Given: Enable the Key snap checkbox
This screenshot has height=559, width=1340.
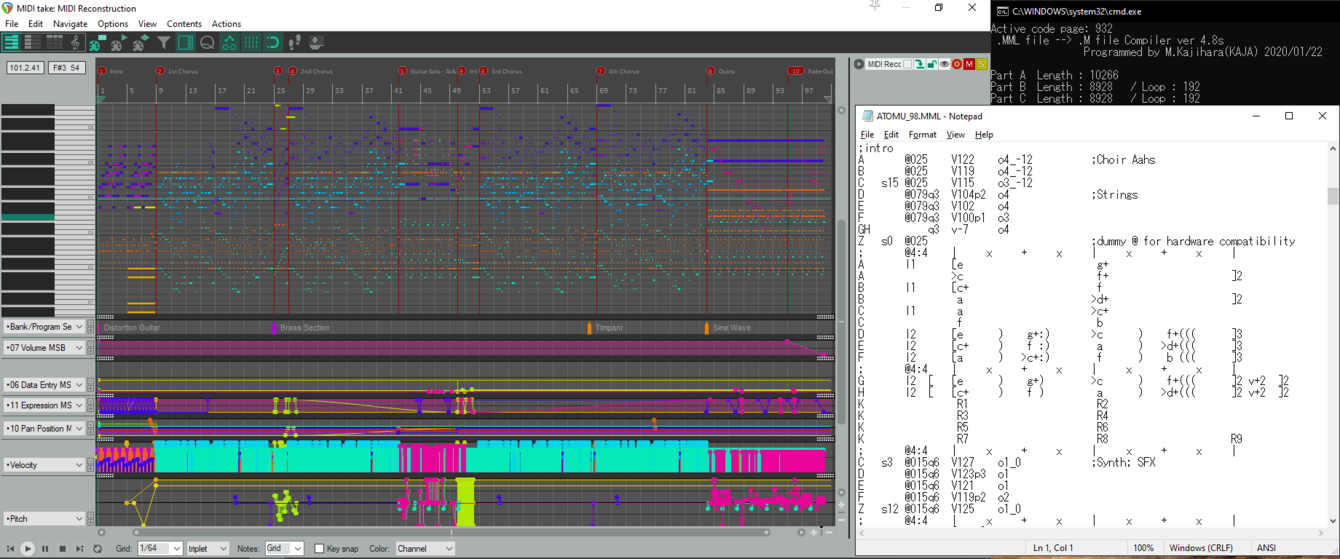Looking at the screenshot, I should (x=319, y=548).
